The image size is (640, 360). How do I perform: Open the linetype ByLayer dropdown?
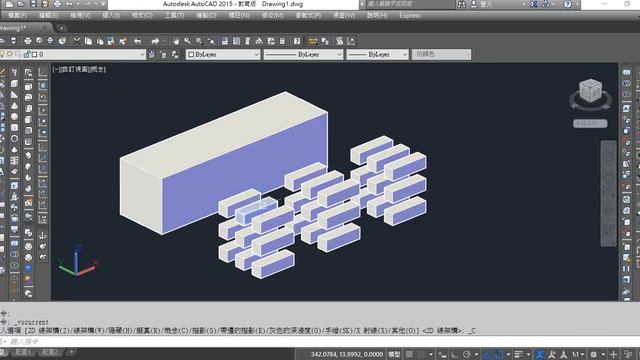(x=303, y=54)
